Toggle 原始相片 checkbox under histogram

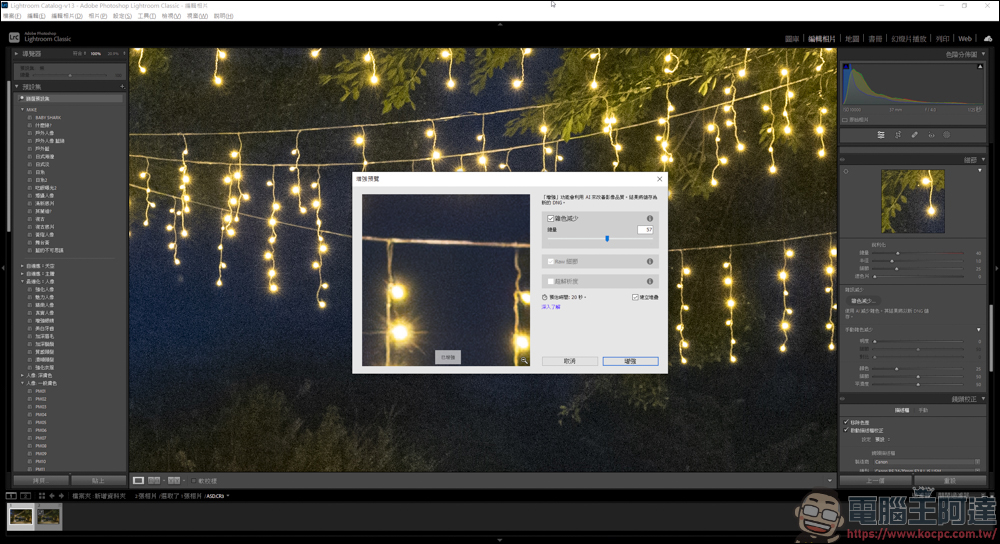pyautogui.click(x=845, y=120)
